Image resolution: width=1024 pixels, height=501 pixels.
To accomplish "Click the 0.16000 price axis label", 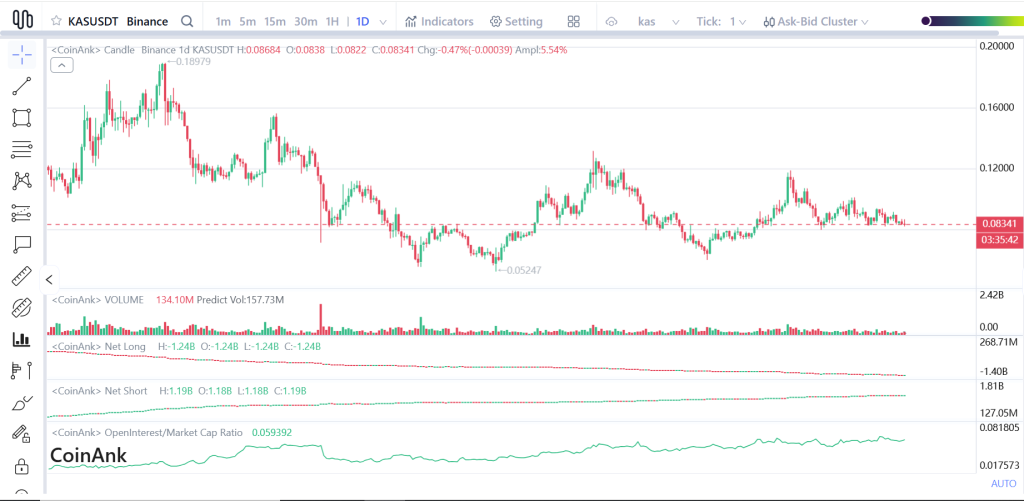I will tap(997, 107).
